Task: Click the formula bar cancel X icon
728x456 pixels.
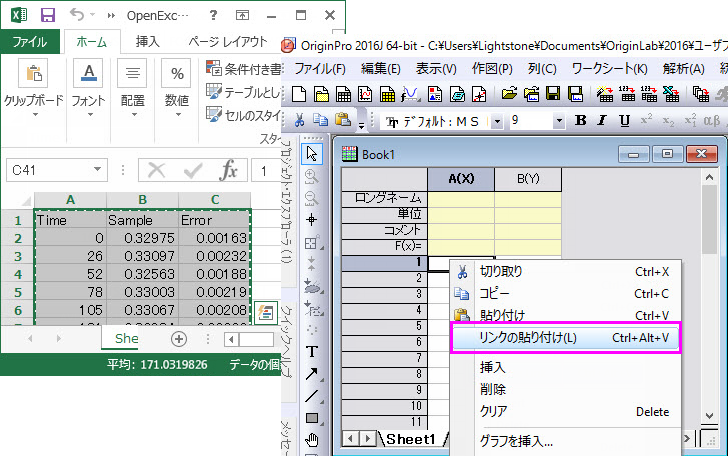Action: click(156, 170)
